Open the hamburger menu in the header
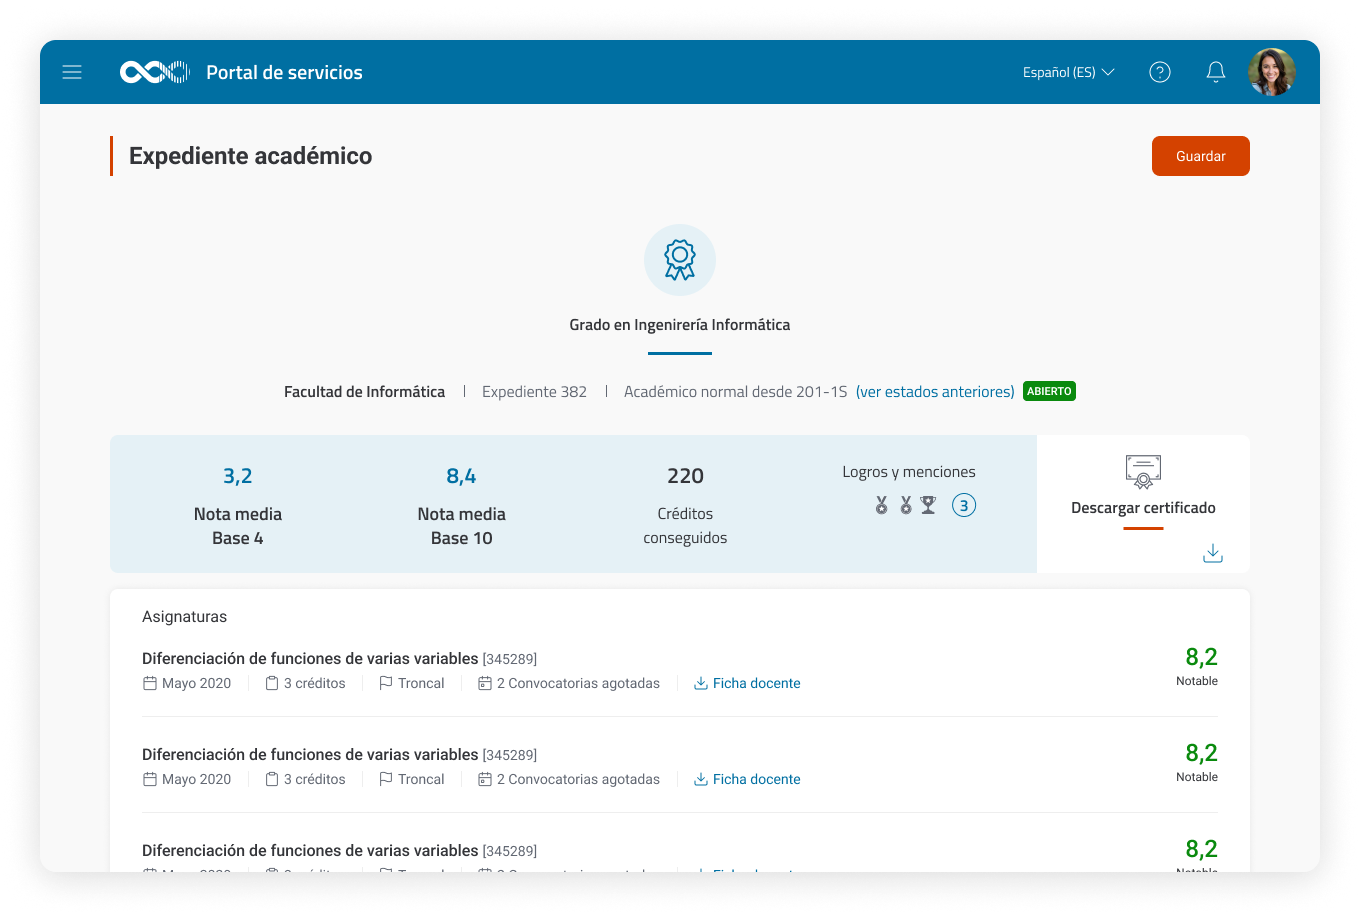 72,72
